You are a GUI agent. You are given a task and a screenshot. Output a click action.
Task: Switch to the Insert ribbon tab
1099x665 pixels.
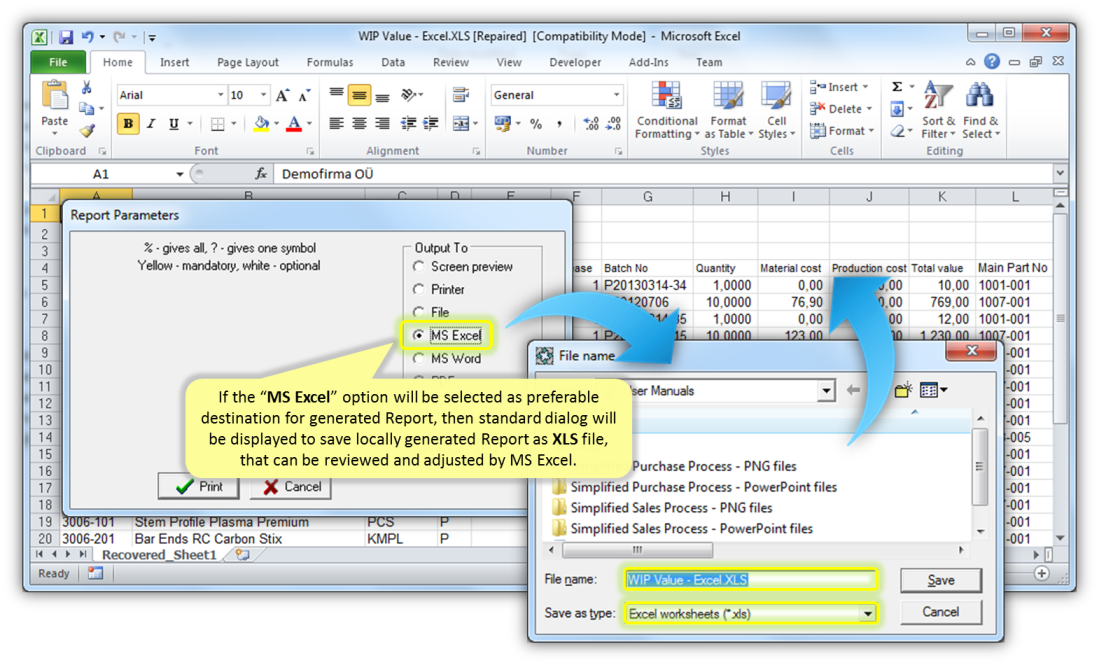click(x=174, y=62)
